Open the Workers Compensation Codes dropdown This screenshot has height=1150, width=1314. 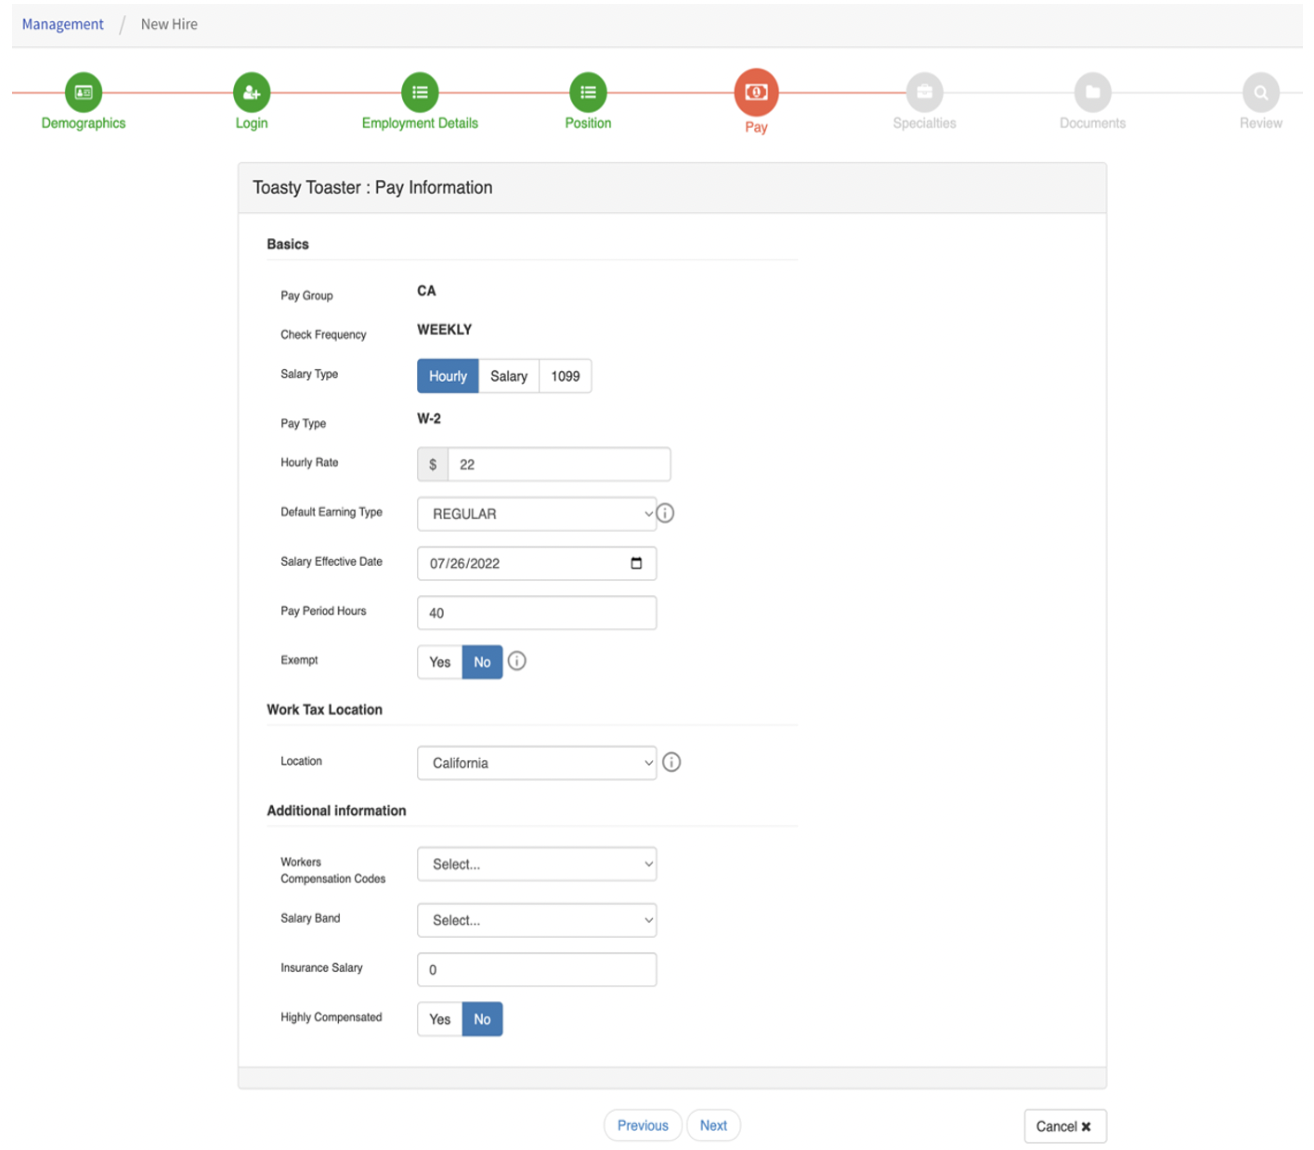[x=537, y=864]
